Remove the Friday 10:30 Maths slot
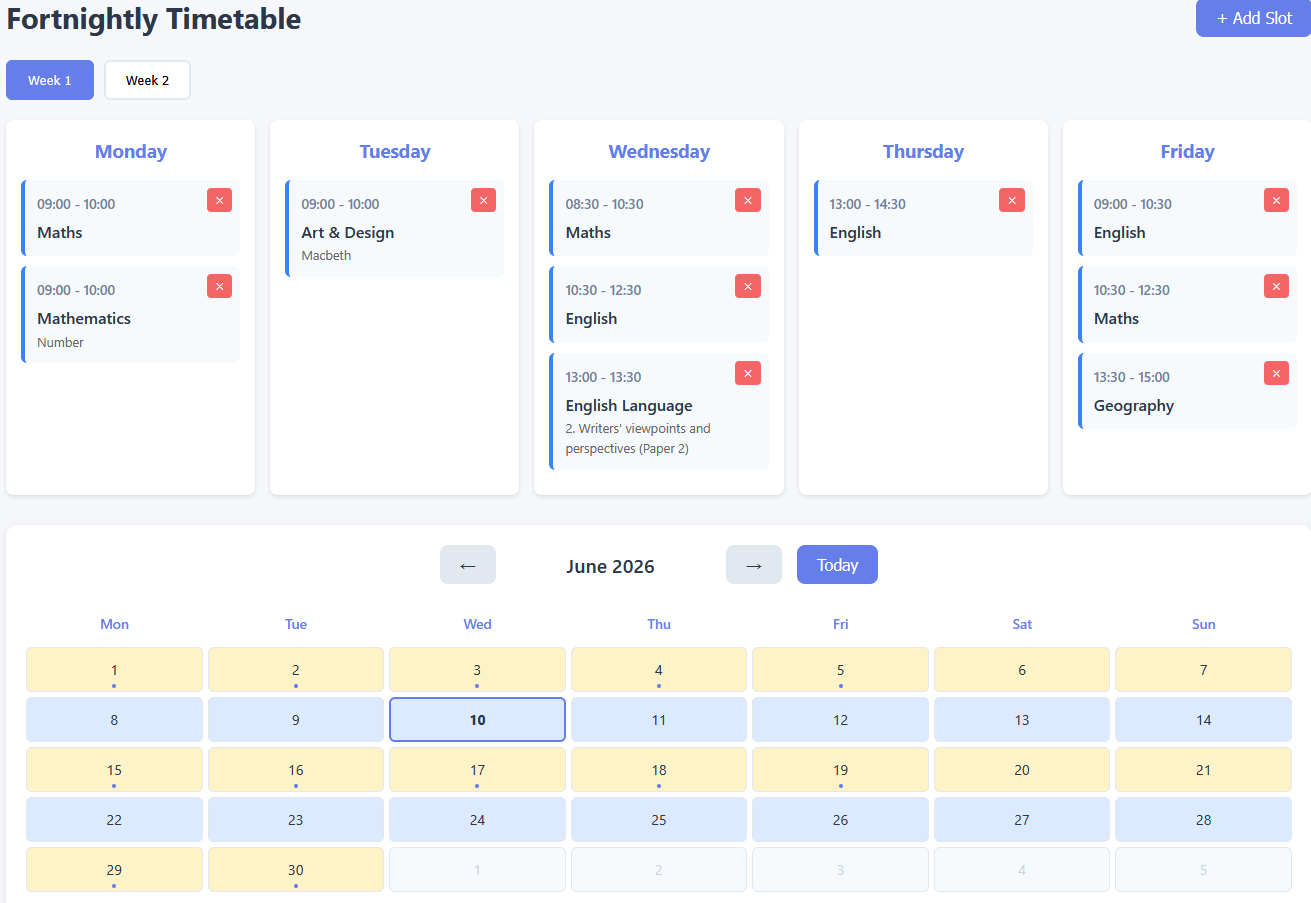 1276,286
